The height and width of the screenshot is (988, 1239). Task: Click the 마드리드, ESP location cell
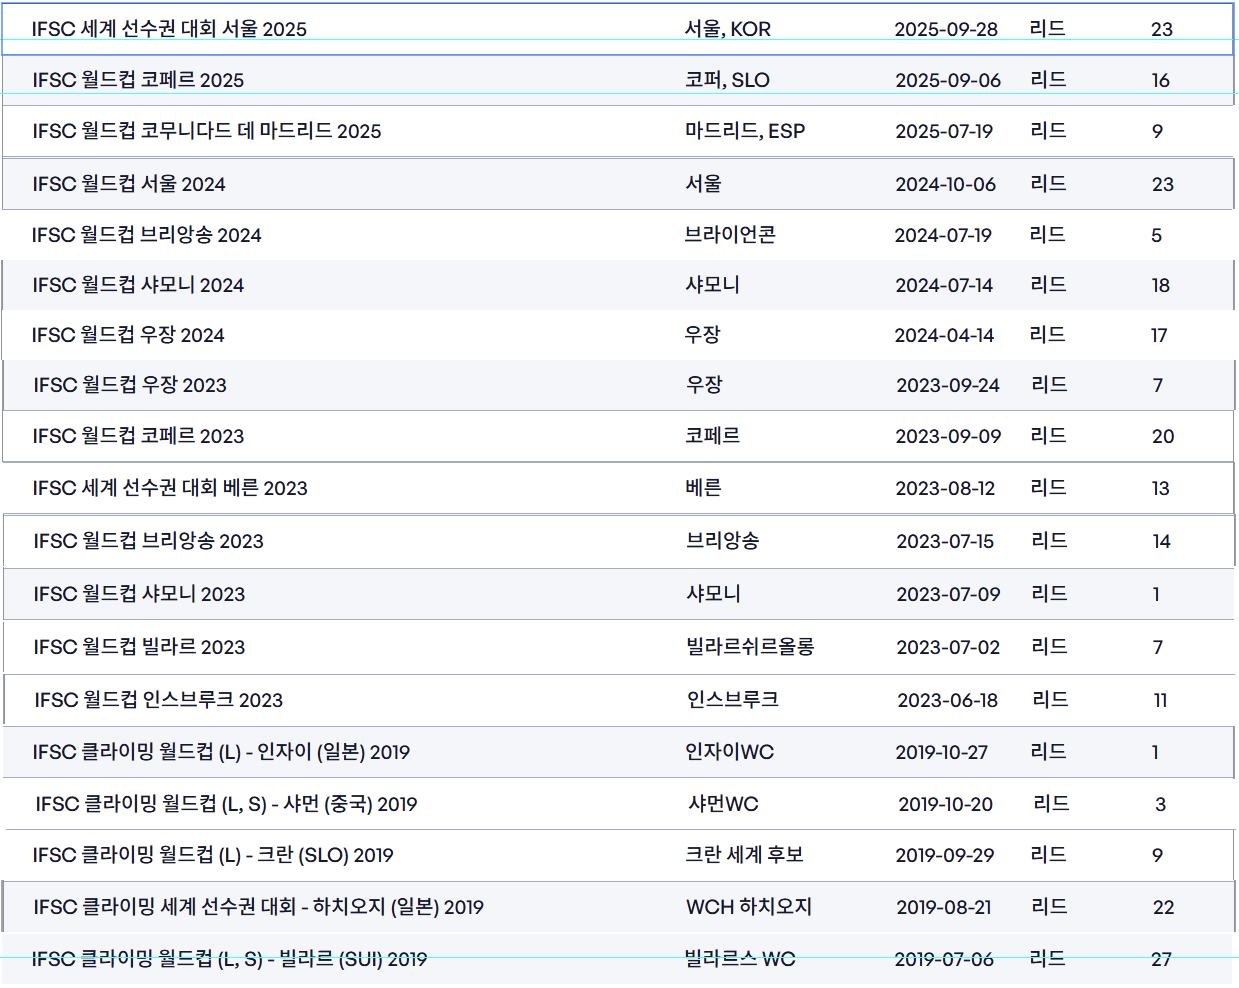coord(744,131)
